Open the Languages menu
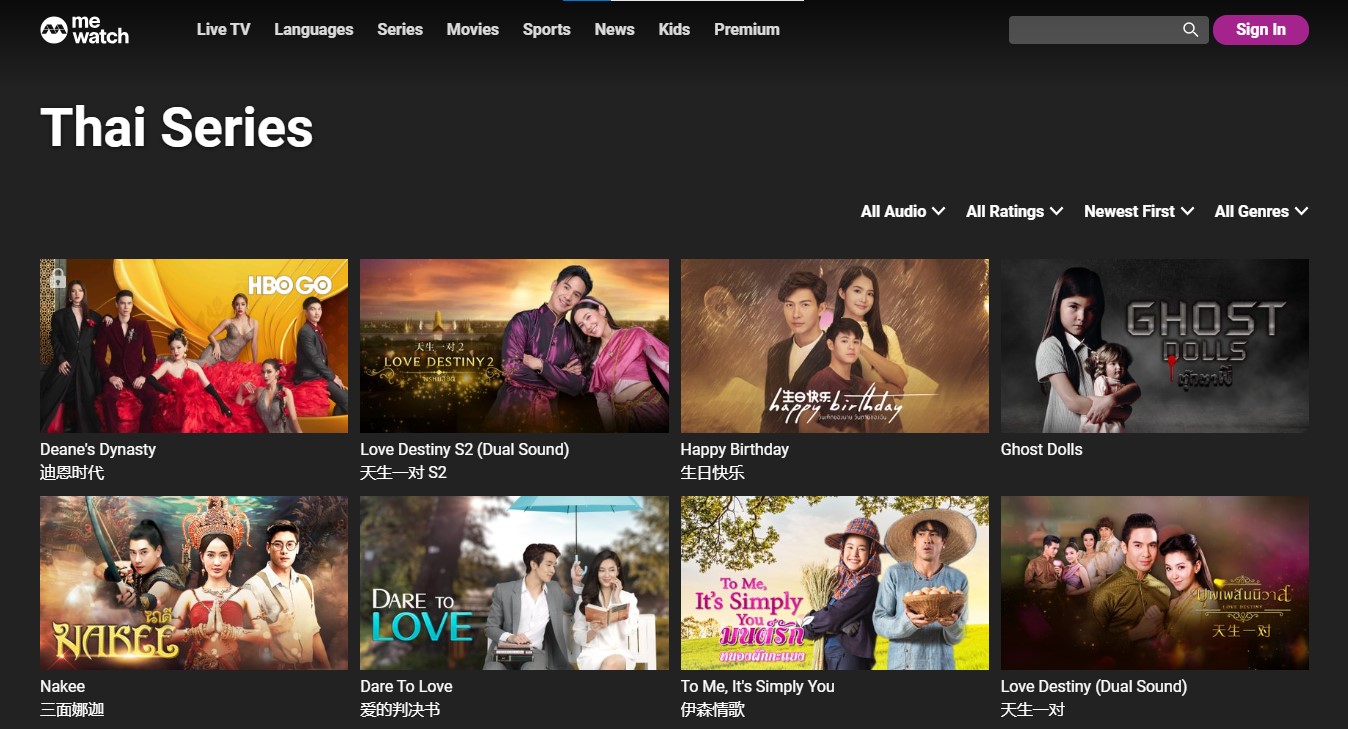 pos(314,30)
